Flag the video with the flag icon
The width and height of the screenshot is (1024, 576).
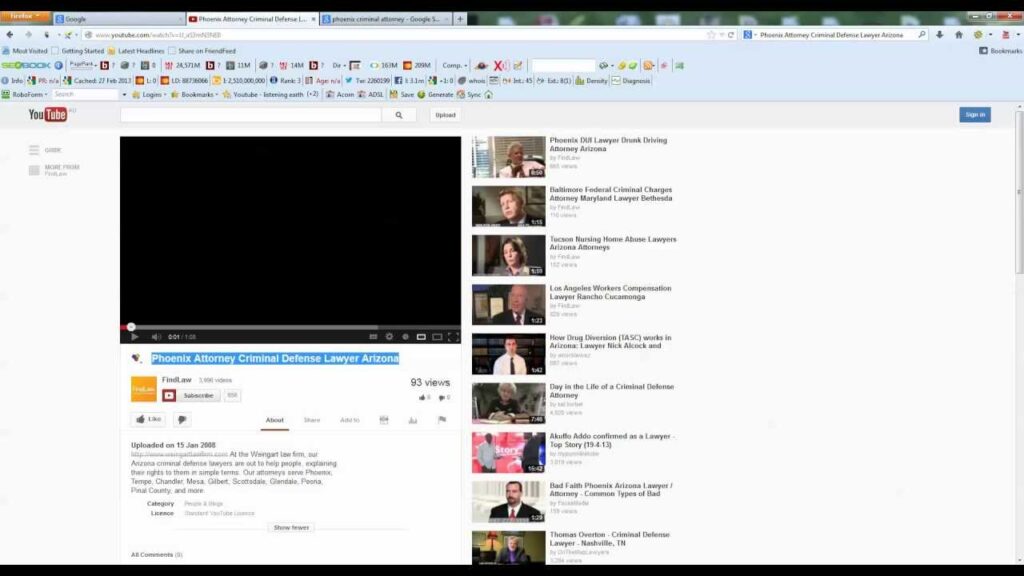tap(442, 420)
